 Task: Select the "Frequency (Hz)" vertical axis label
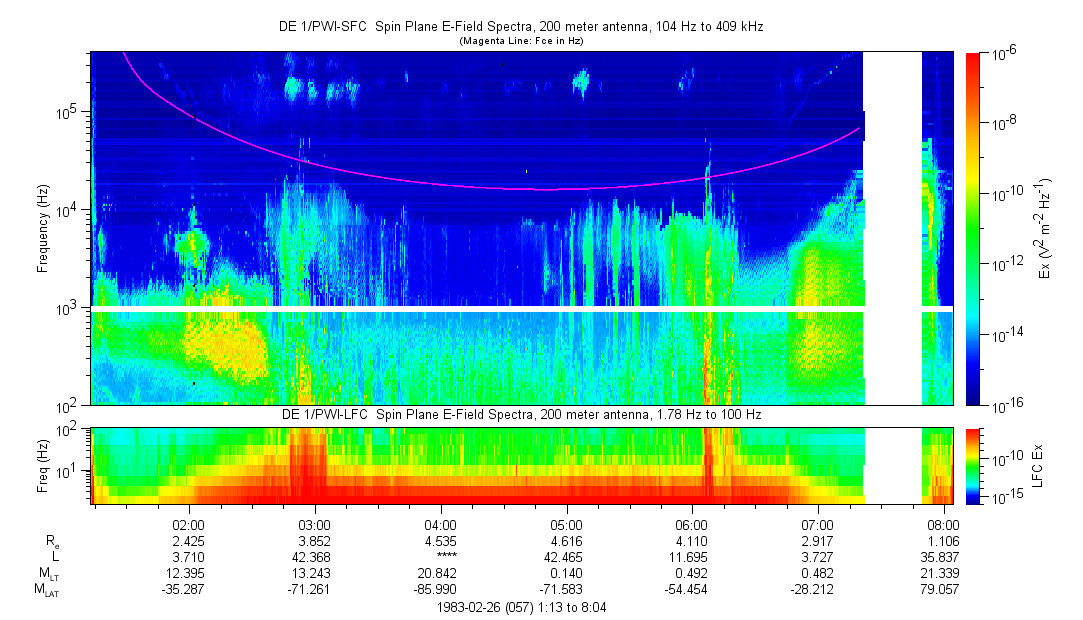tap(43, 229)
